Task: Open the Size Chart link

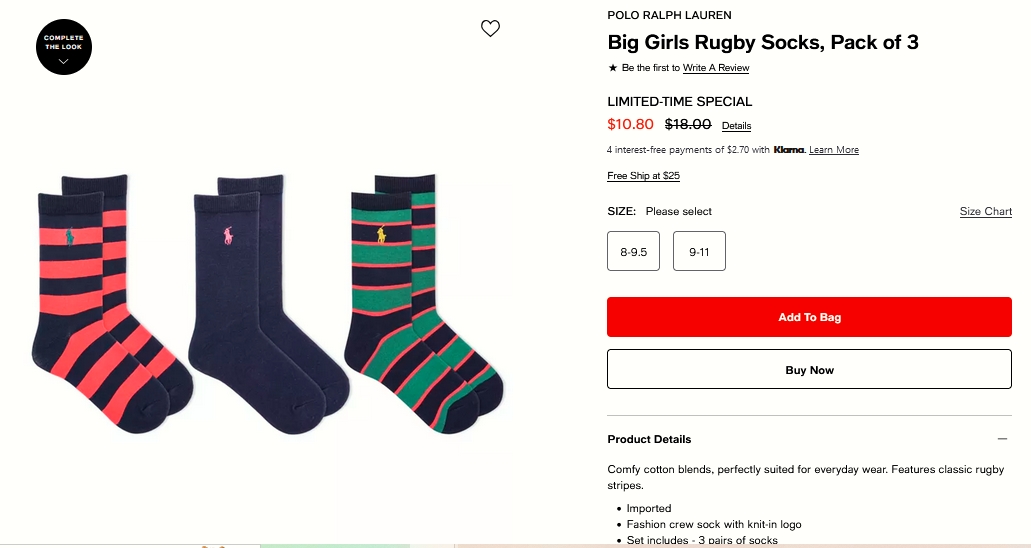Action: pyautogui.click(x=985, y=212)
